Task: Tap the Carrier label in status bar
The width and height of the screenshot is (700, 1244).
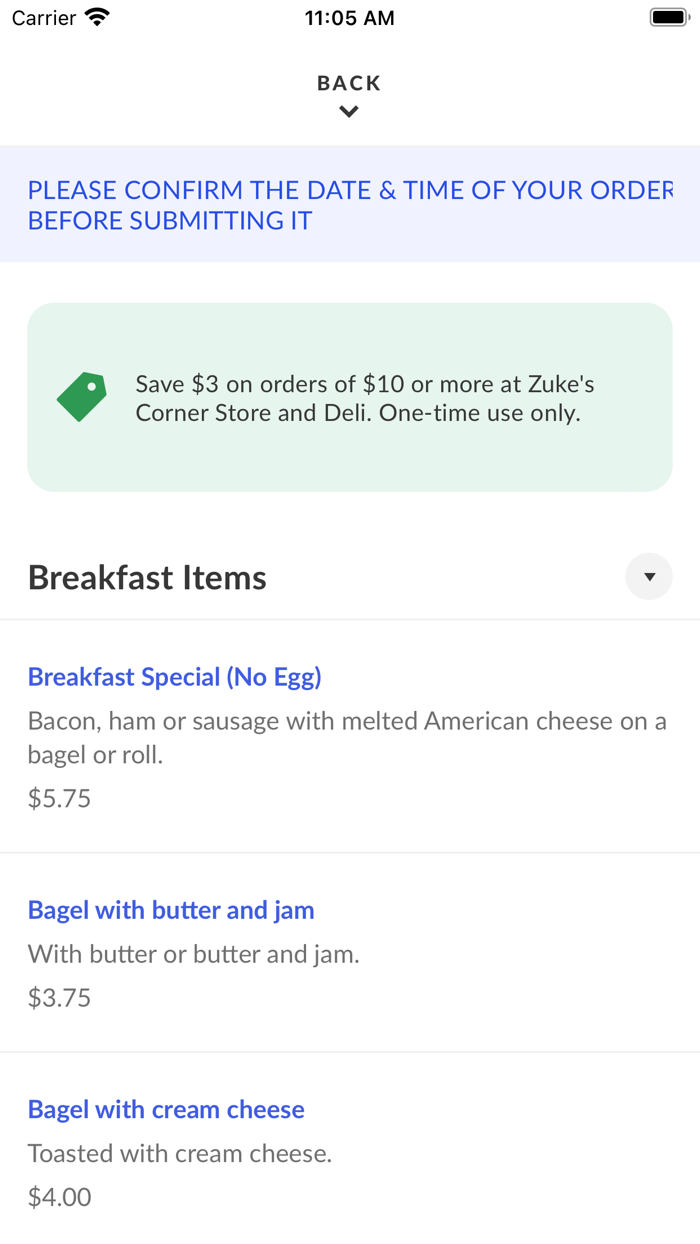Action: click(x=44, y=18)
